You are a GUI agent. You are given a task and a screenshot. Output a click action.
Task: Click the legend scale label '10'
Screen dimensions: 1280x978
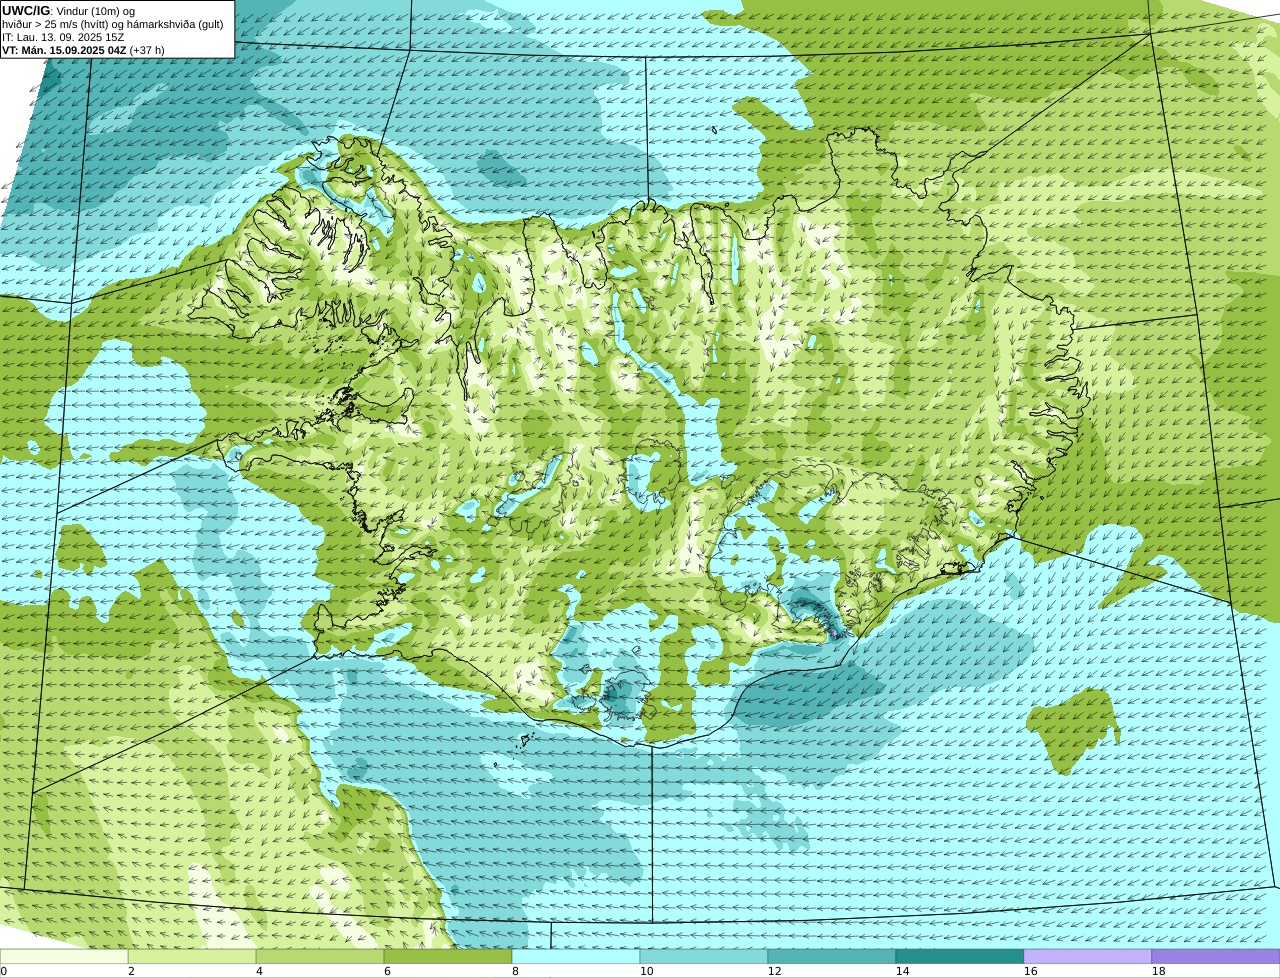[x=646, y=971]
